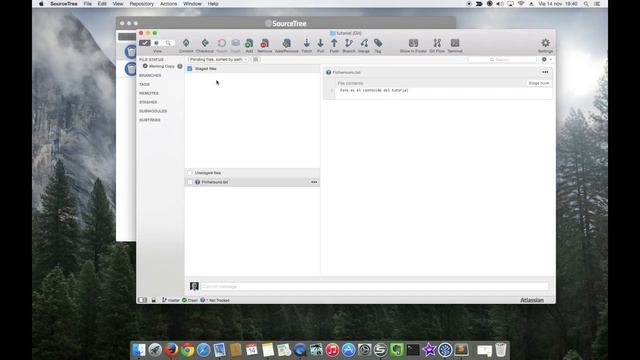This screenshot has height=360, width=640.
Task: Toggle the Staged files checkbox
Action: click(190, 69)
